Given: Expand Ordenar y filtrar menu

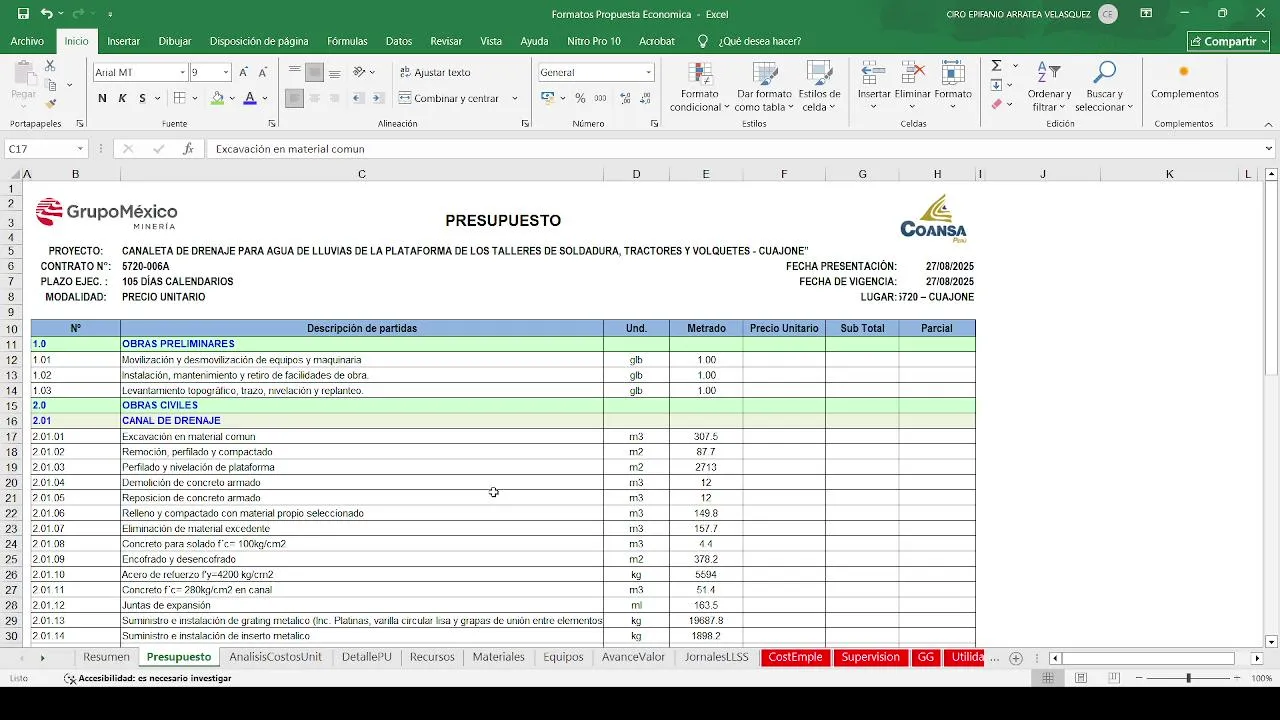Looking at the screenshot, I should [1049, 87].
